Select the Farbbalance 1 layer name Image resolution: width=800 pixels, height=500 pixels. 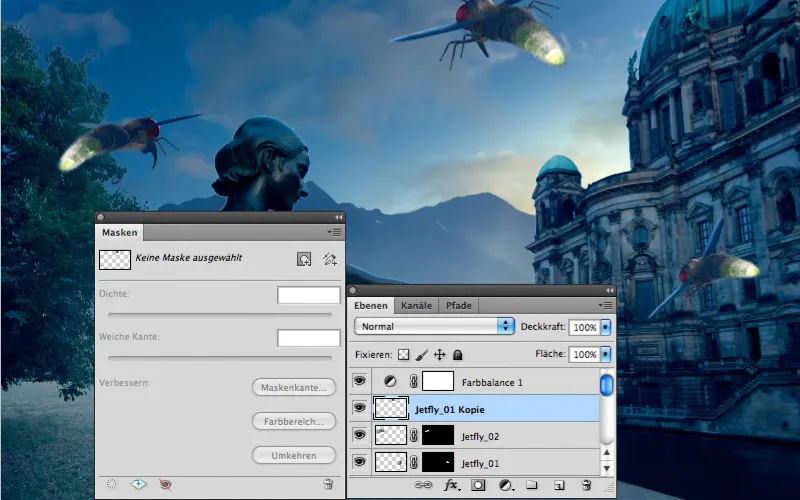click(492, 382)
